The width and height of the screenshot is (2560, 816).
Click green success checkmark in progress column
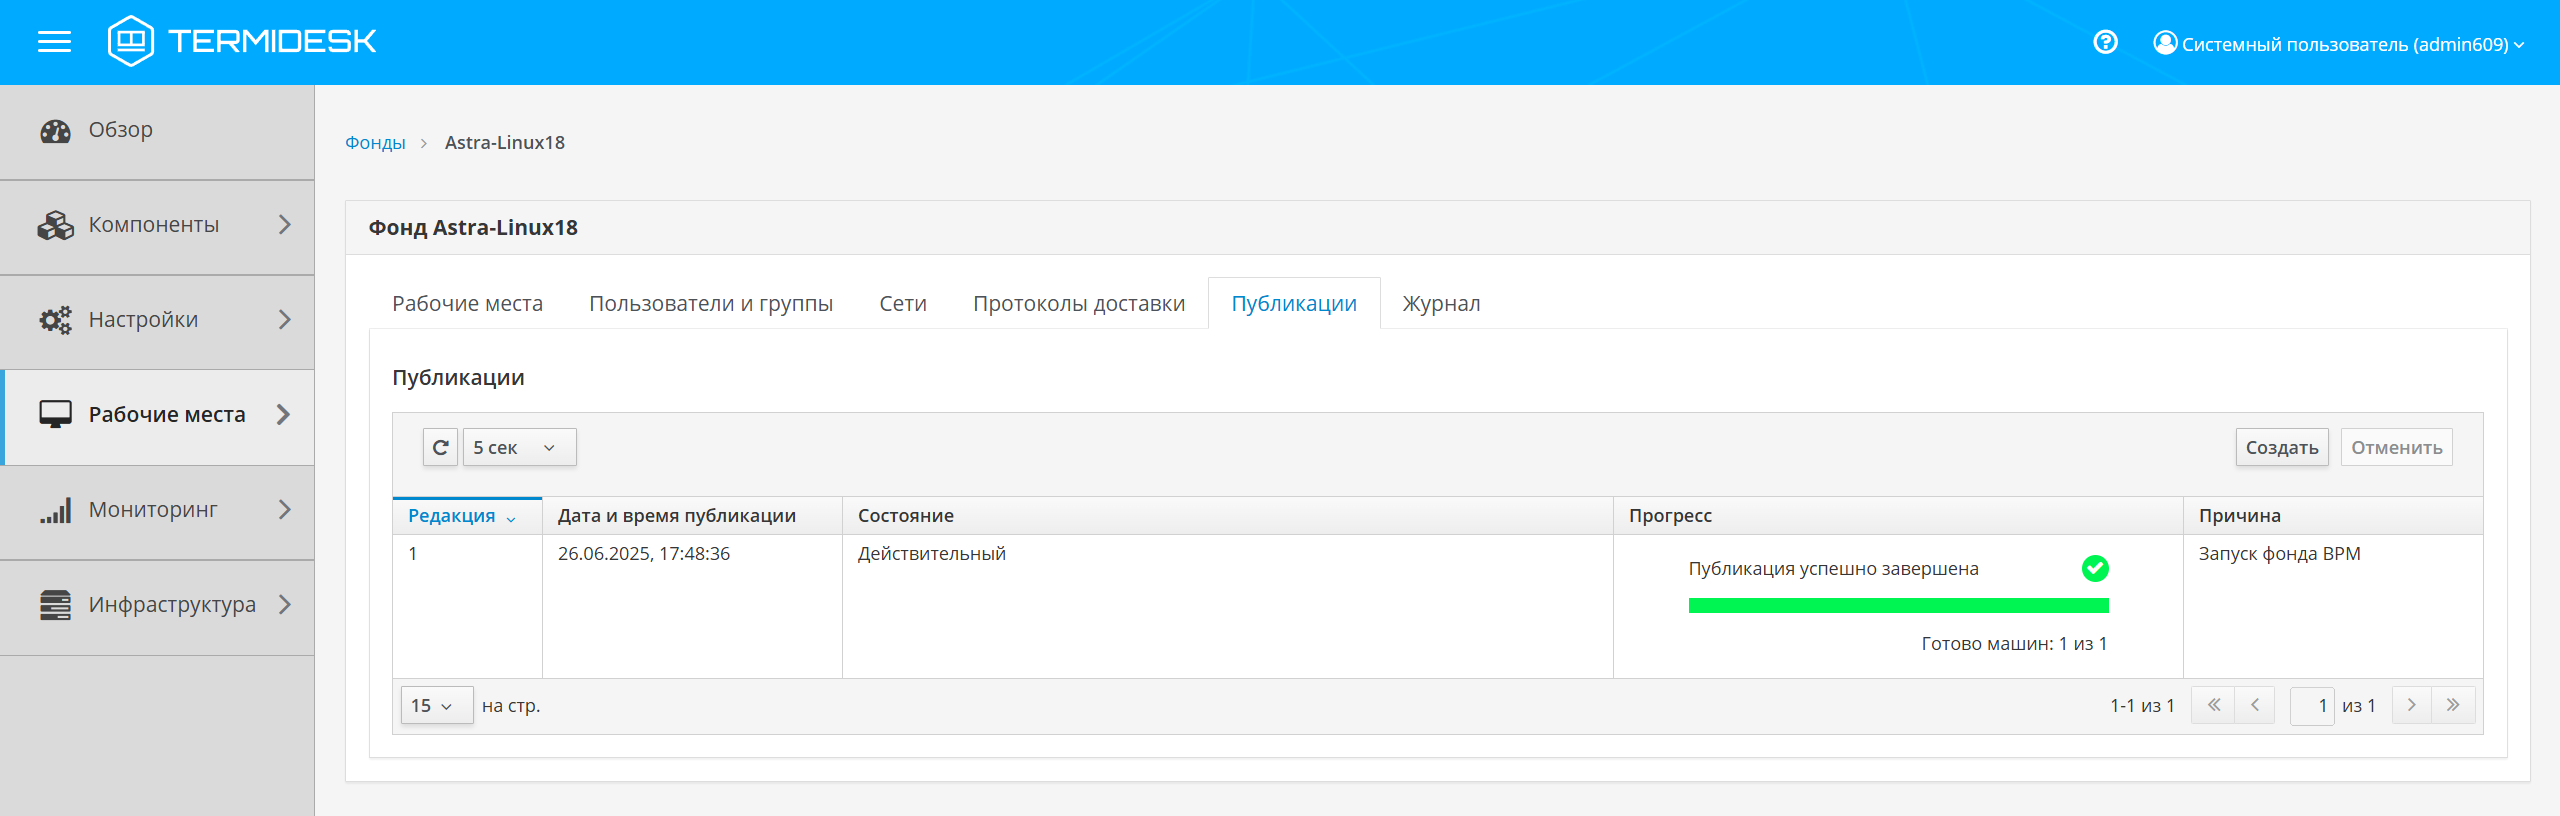2095,568
